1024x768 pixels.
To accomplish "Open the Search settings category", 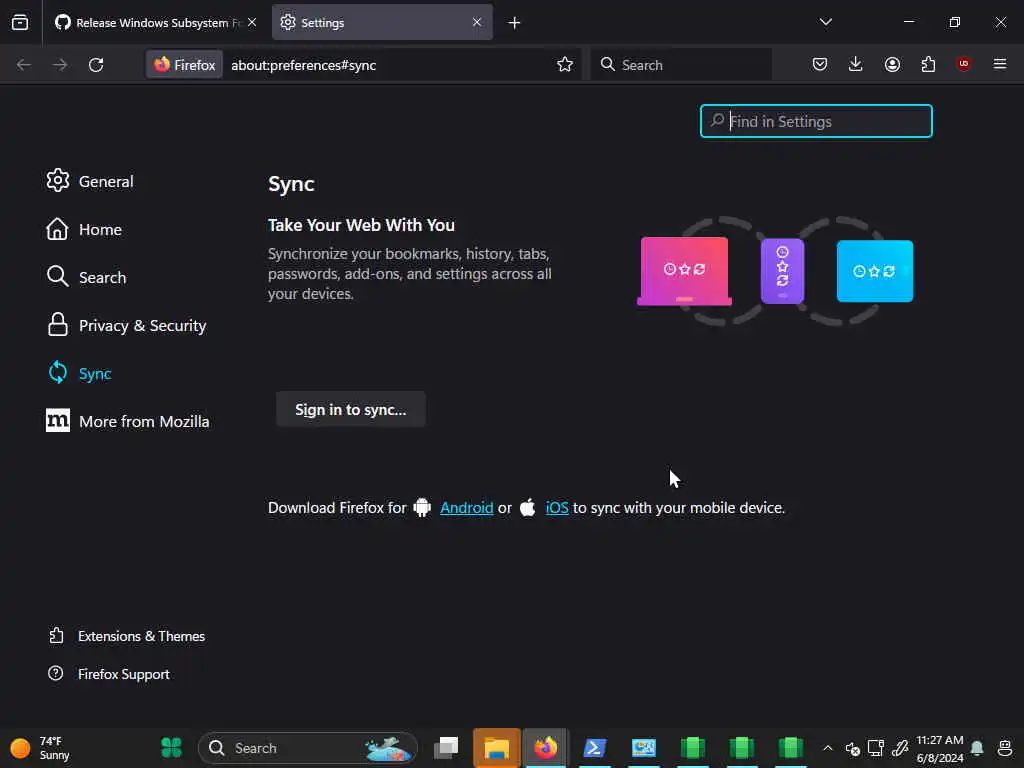I will (x=86, y=277).
